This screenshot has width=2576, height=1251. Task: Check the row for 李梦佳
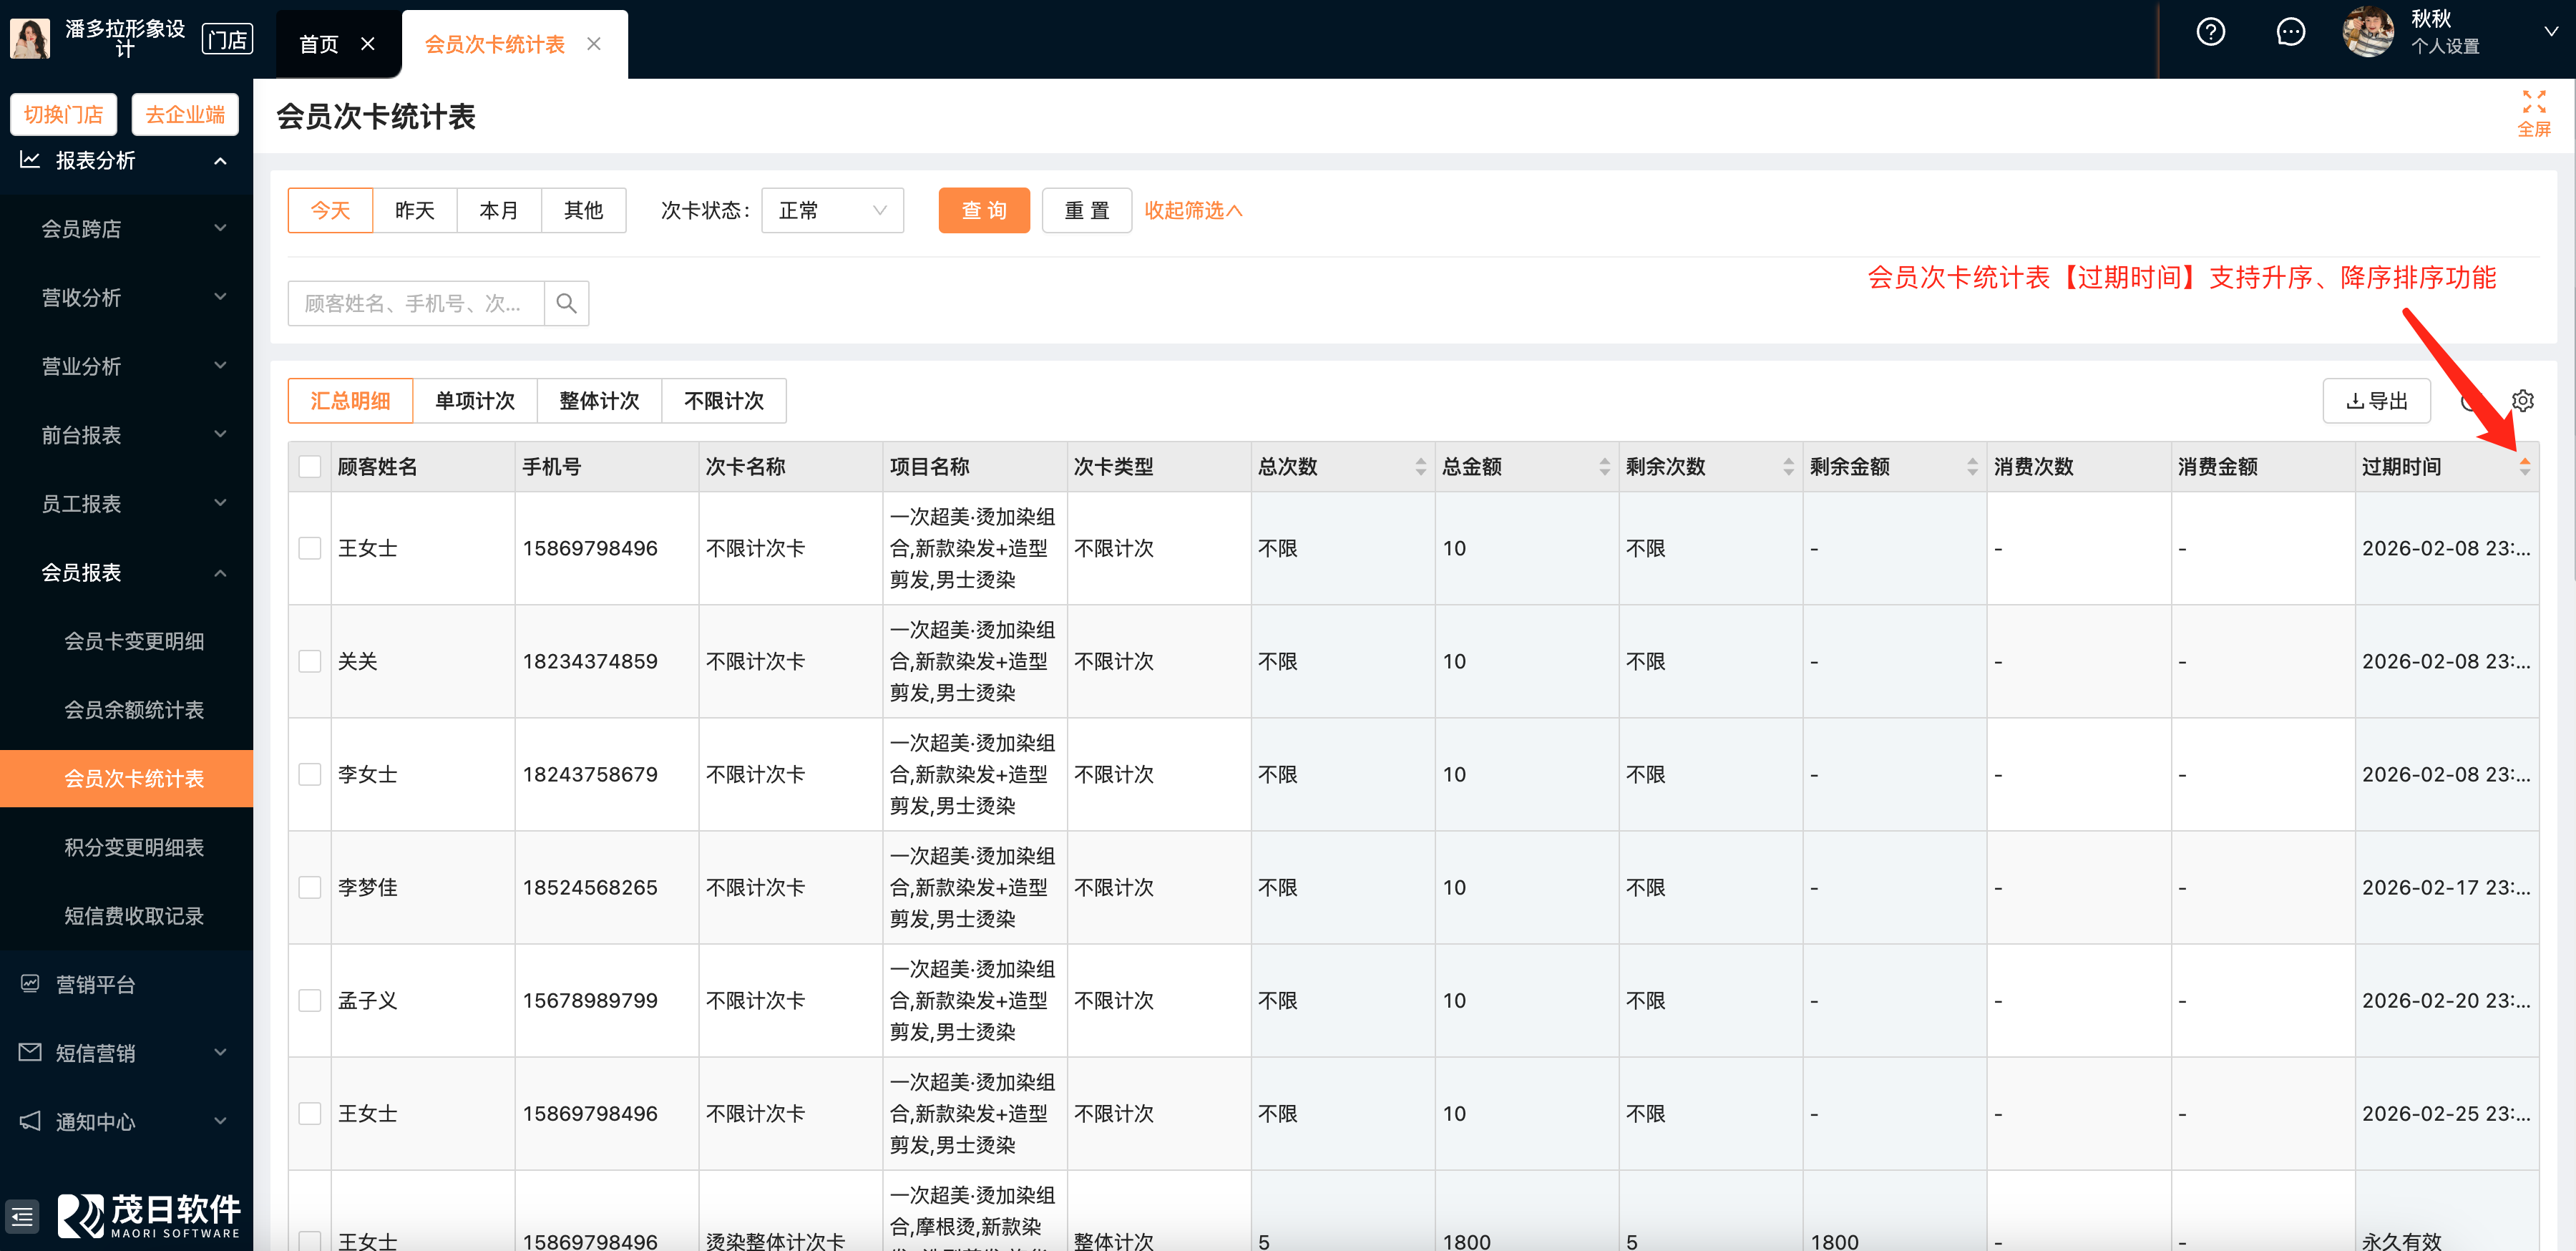tap(310, 887)
